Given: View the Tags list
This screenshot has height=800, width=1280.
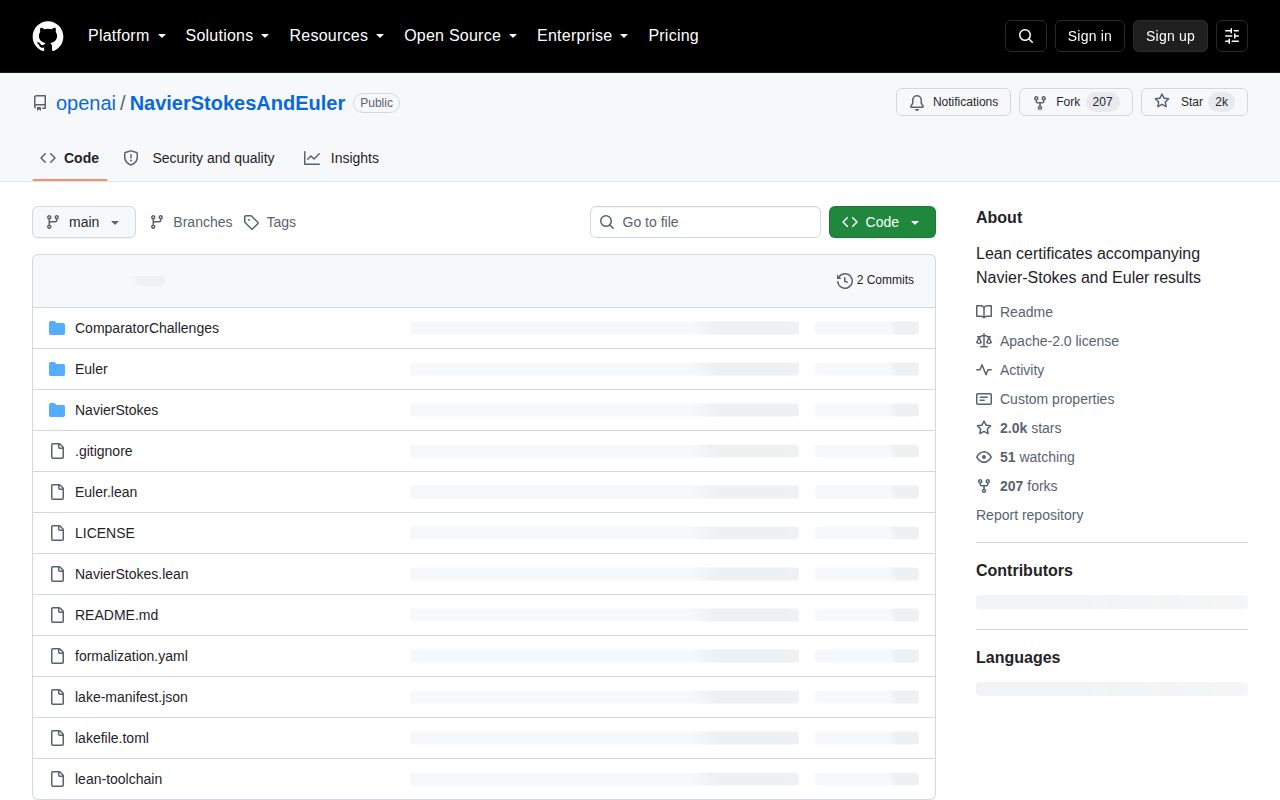Looking at the screenshot, I should [270, 222].
